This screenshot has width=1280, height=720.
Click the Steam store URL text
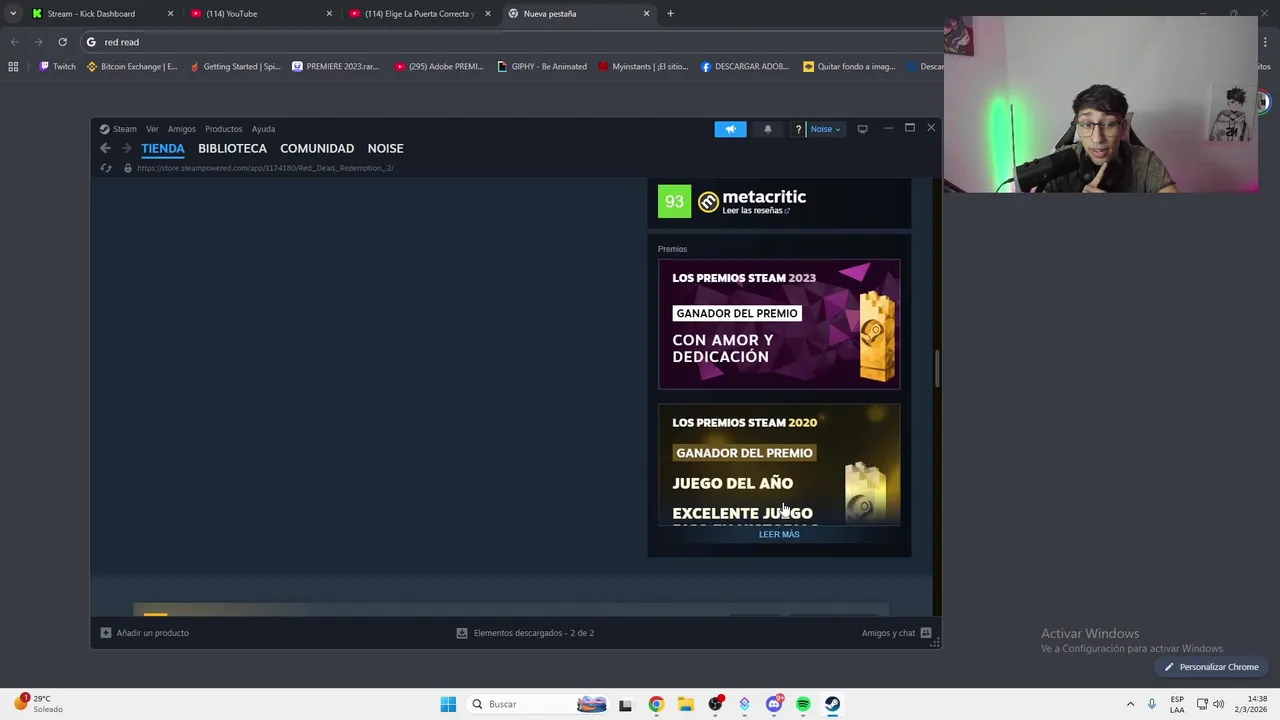265,168
